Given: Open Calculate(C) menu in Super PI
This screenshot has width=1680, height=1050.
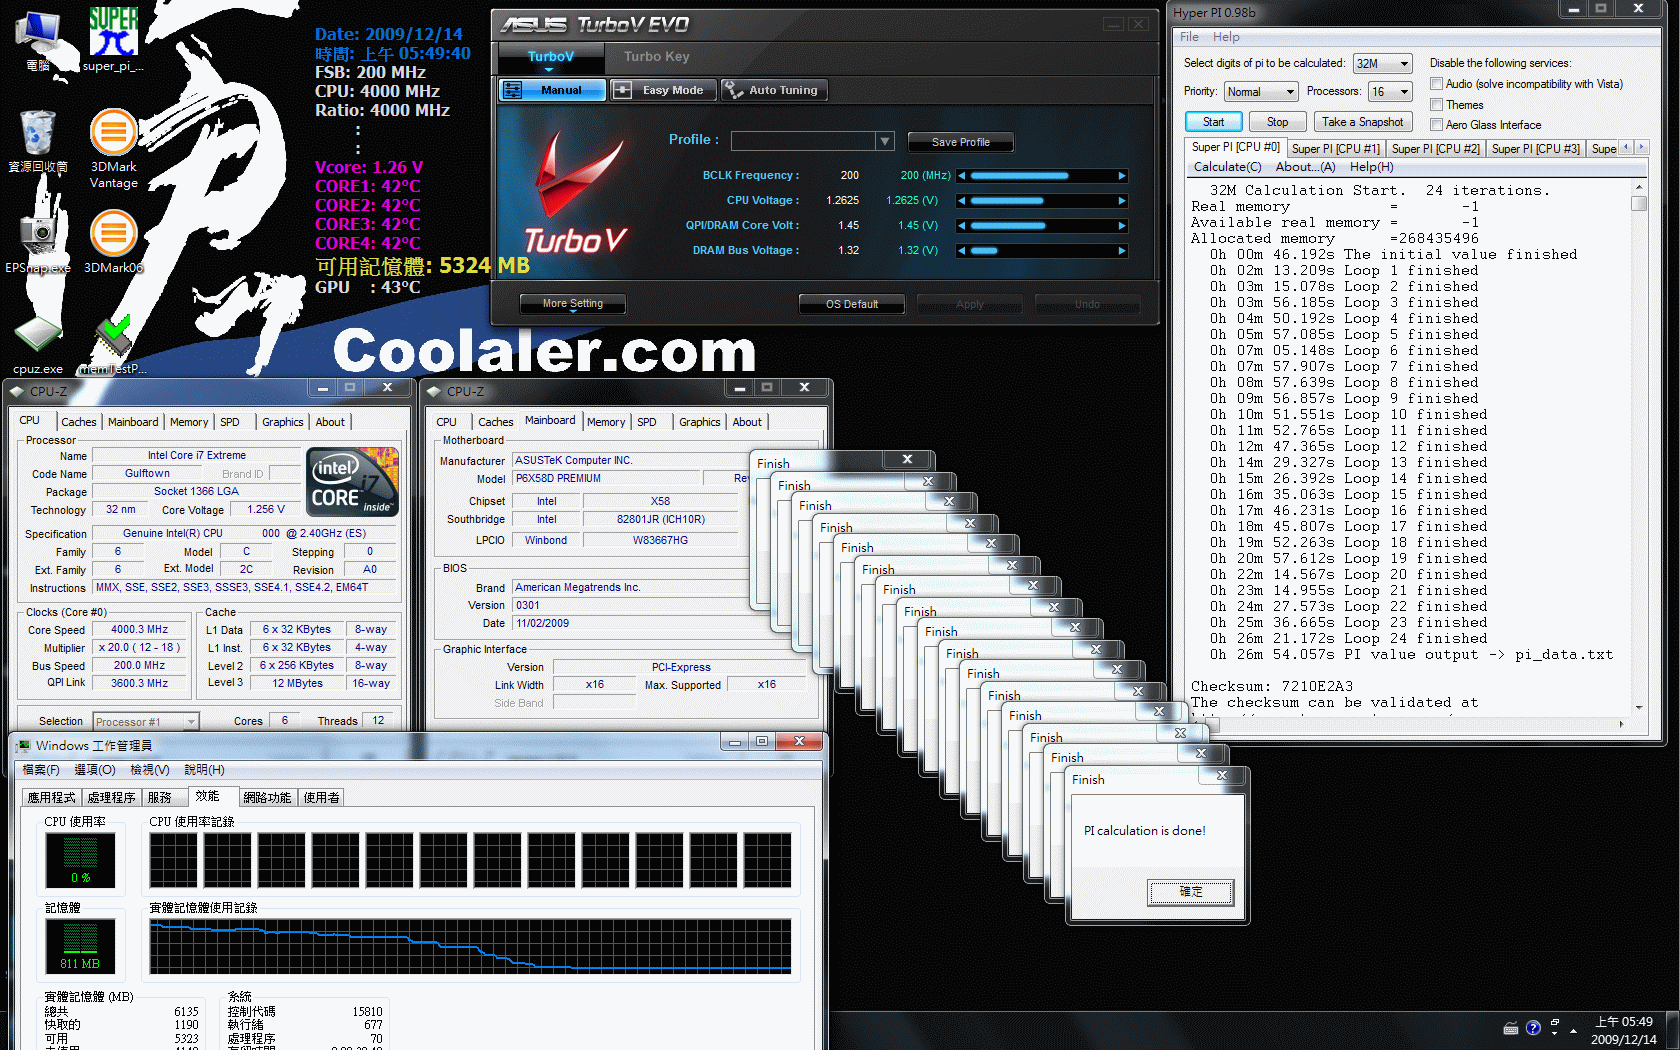Looking at the screenshot, I should pyautogui.click(x=1227, y=167).
